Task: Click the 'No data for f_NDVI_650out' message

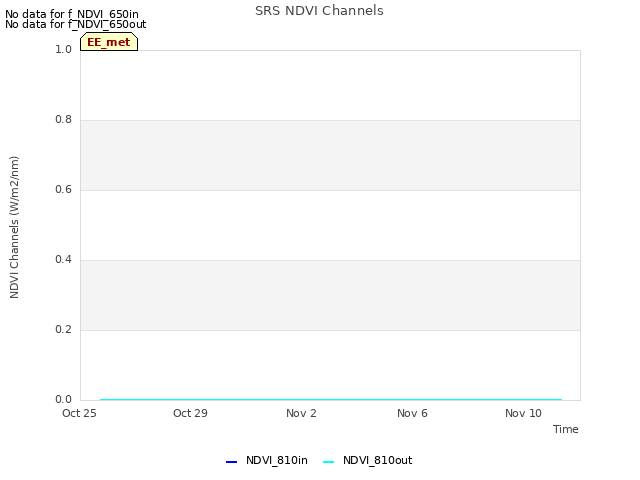Action: [x=76, y=24]
